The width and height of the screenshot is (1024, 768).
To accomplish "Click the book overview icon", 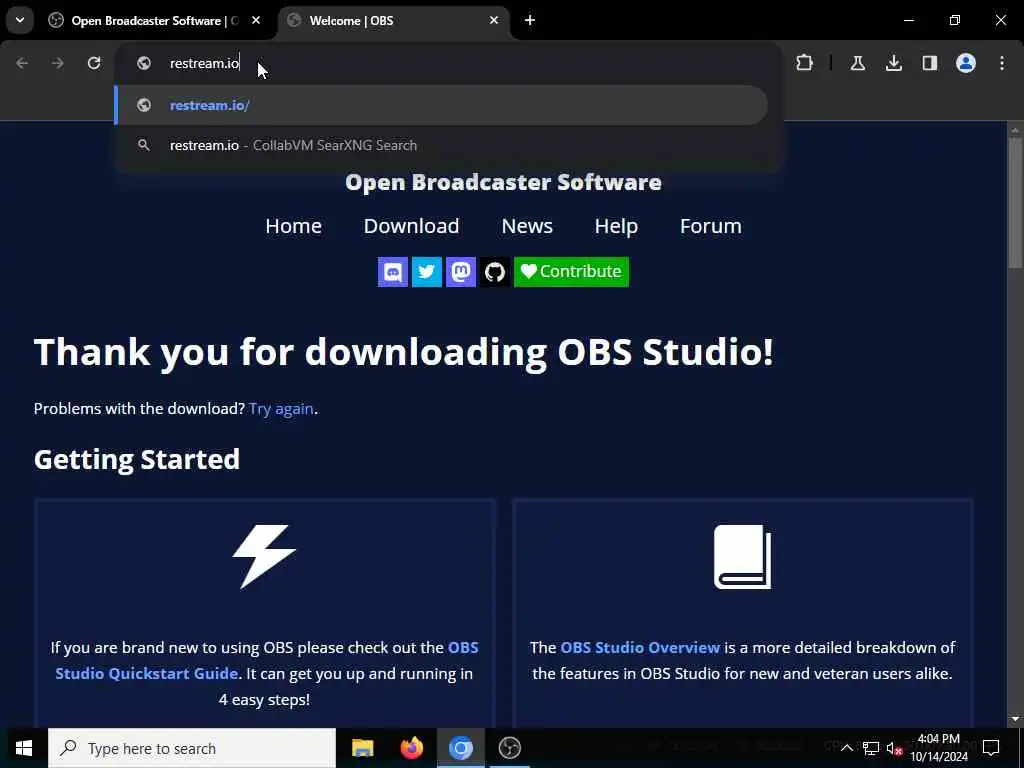I will 743,556.
